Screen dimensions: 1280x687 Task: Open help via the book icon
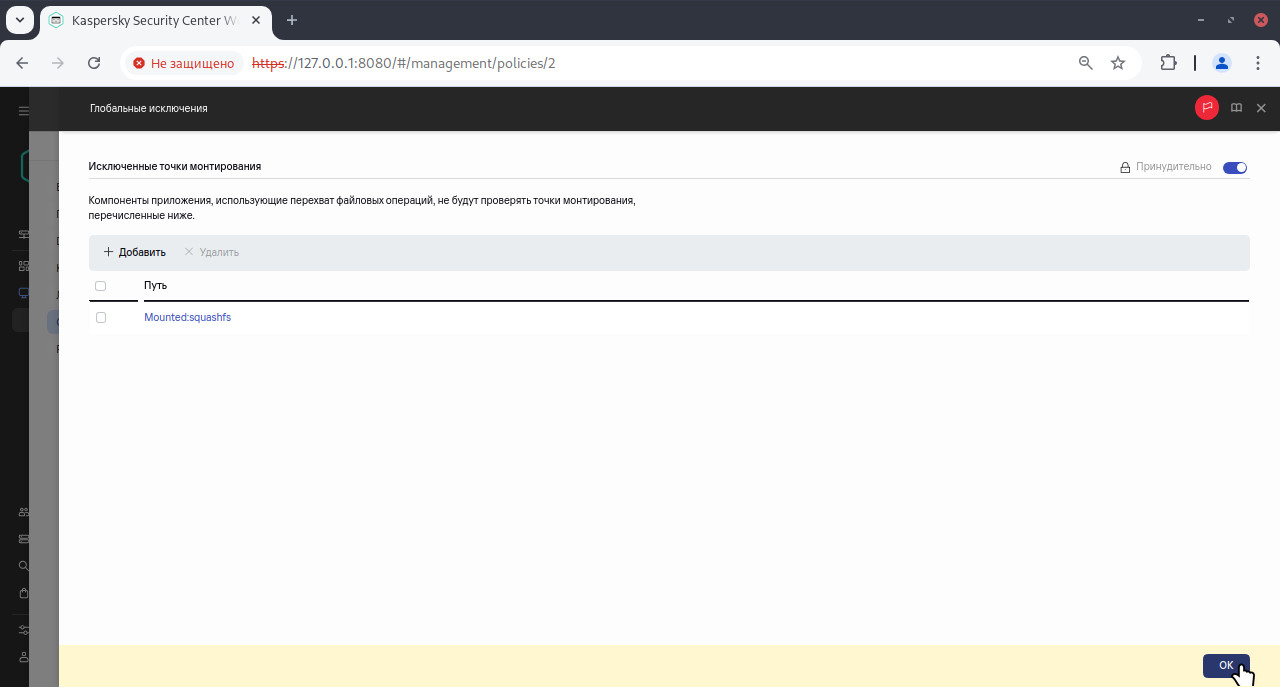point(1236,108)
